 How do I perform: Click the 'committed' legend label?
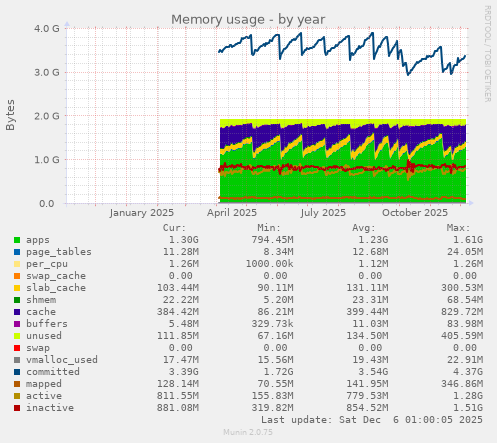(53, 372)
